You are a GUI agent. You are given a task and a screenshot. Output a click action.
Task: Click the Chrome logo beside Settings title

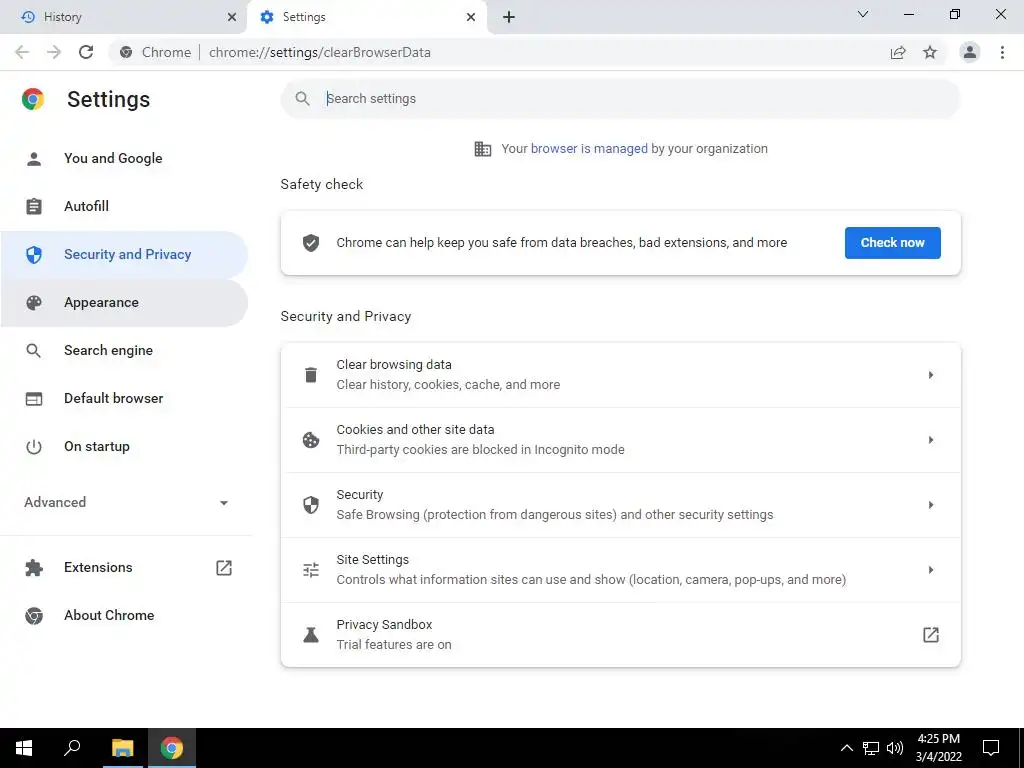point(33,99)
